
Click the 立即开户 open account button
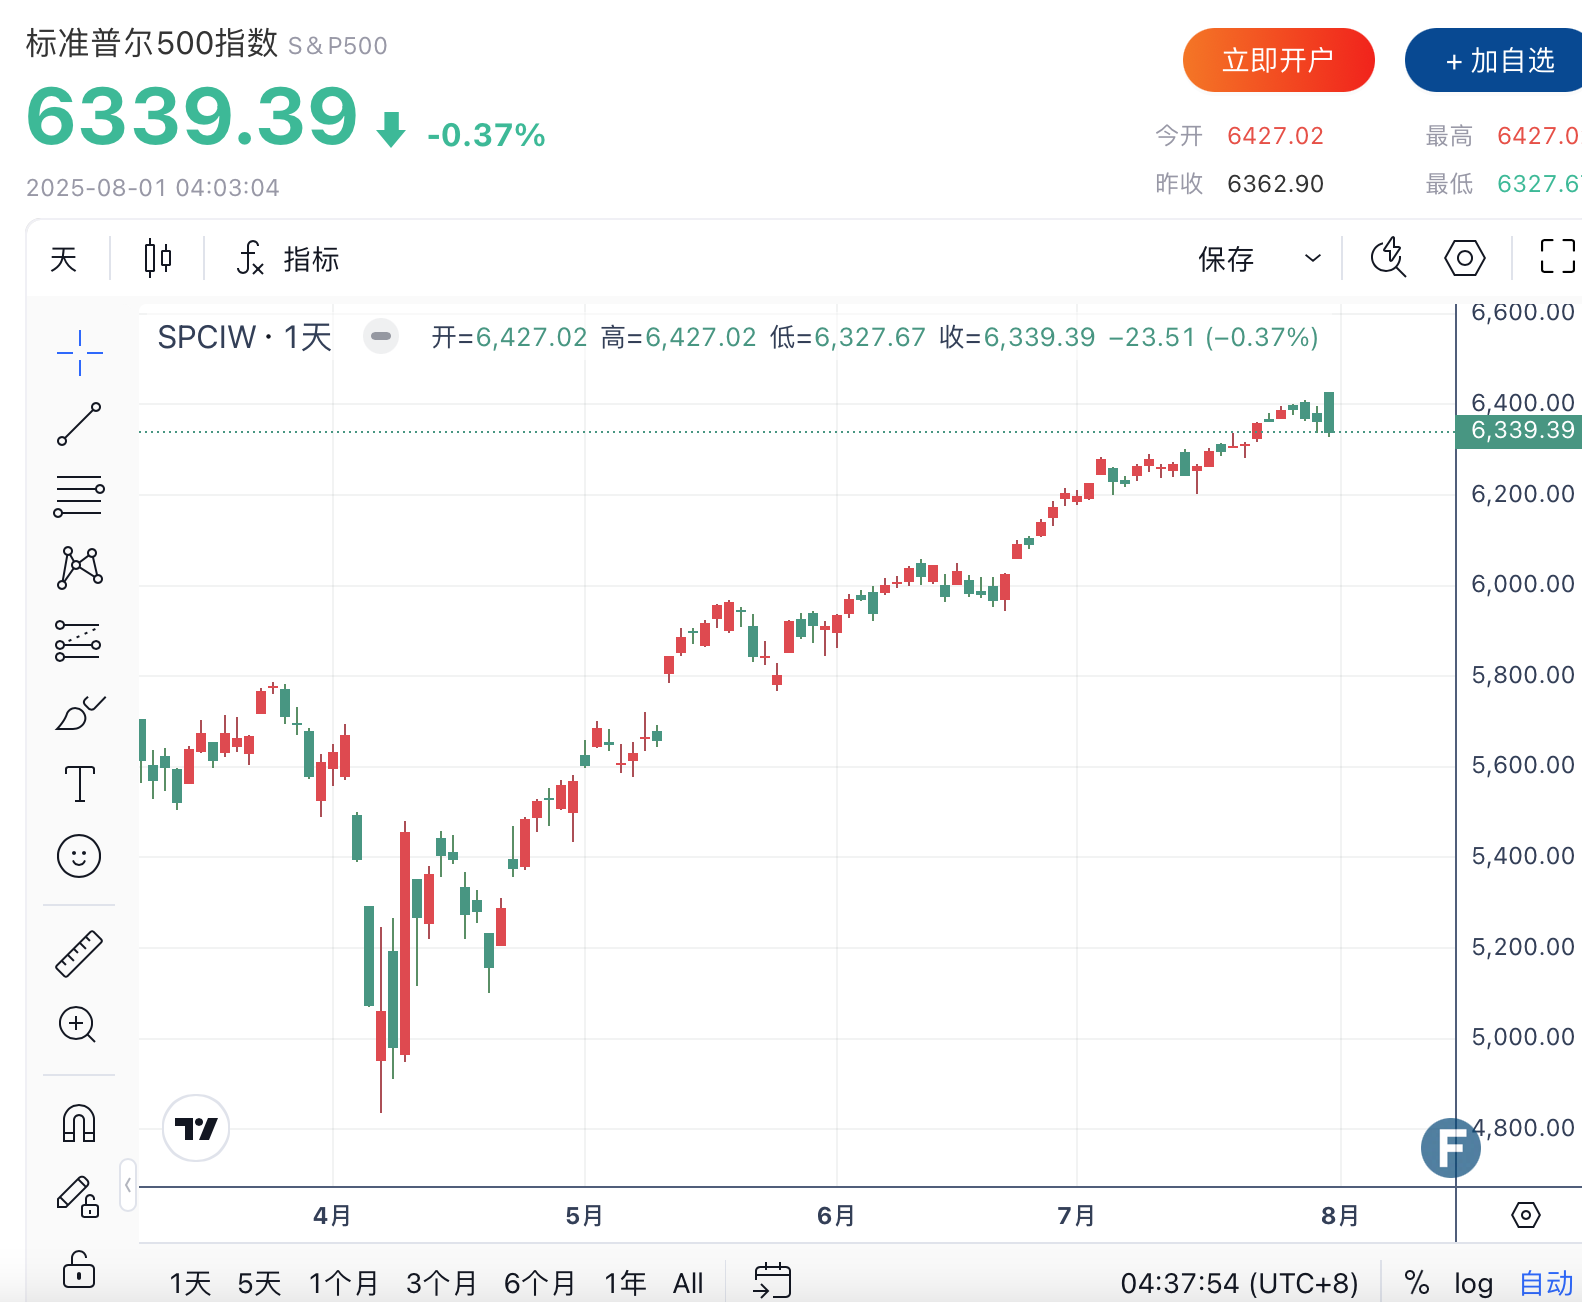[x=1278, y=61]
